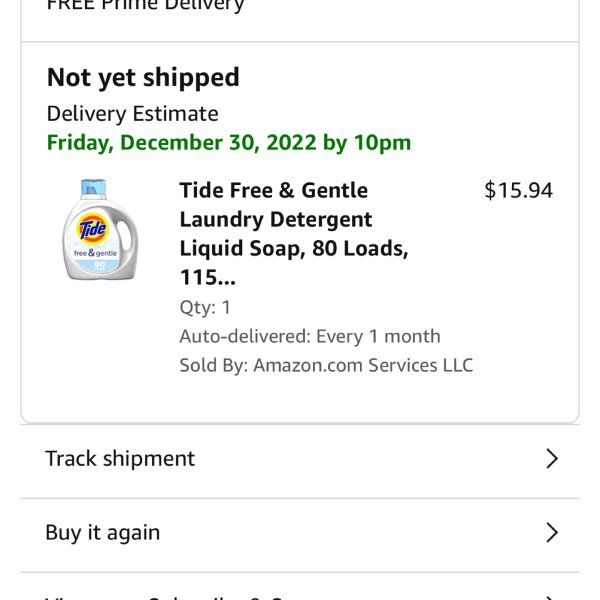Click the truncated 115... title line
Screen dimensions: 600x600
[208, 277]
